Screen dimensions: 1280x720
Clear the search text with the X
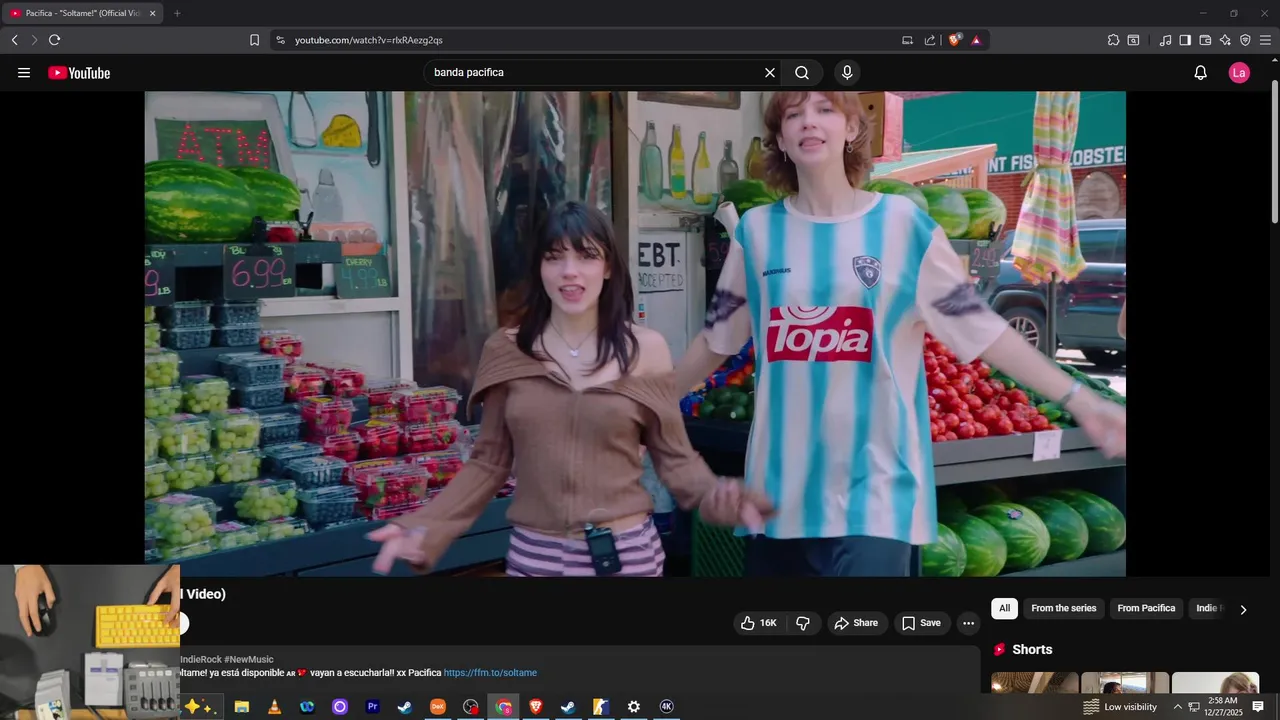(x=770, y=73)
